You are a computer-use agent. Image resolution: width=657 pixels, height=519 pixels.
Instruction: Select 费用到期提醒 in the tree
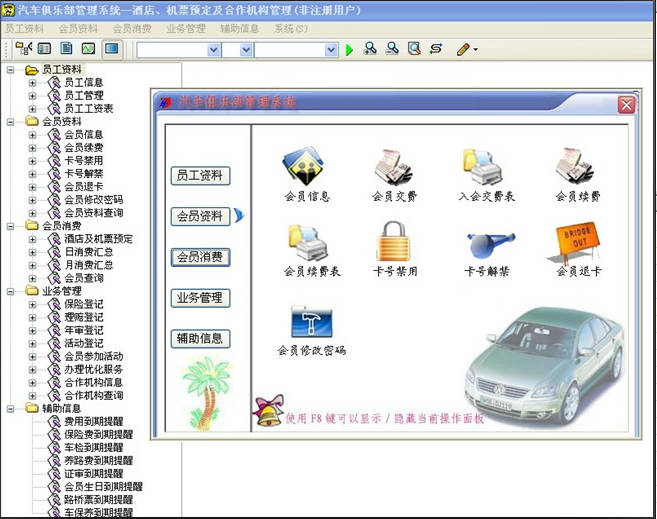pos(93,421)
